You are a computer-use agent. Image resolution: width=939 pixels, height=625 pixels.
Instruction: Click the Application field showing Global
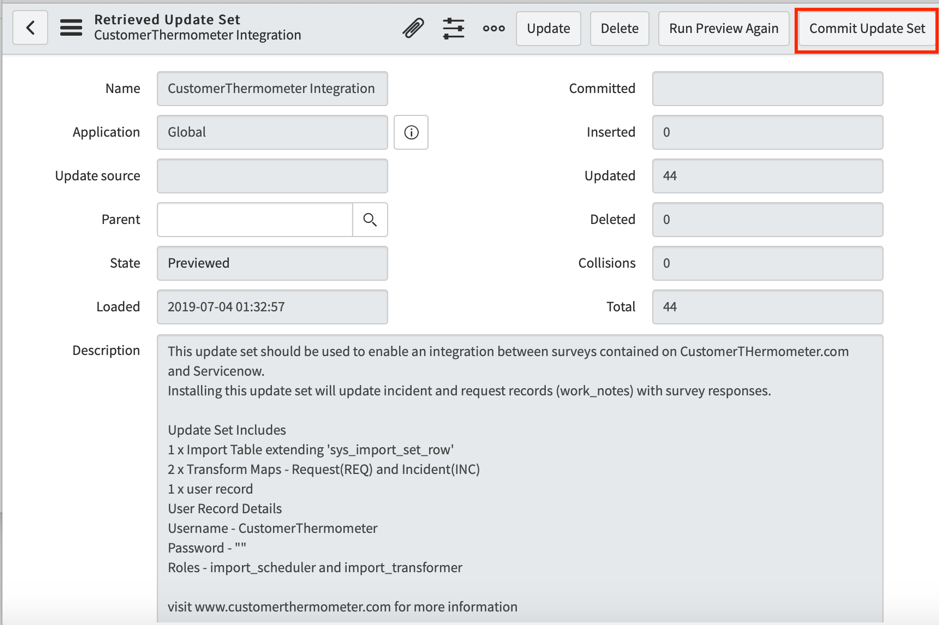[x=272, y=132]
